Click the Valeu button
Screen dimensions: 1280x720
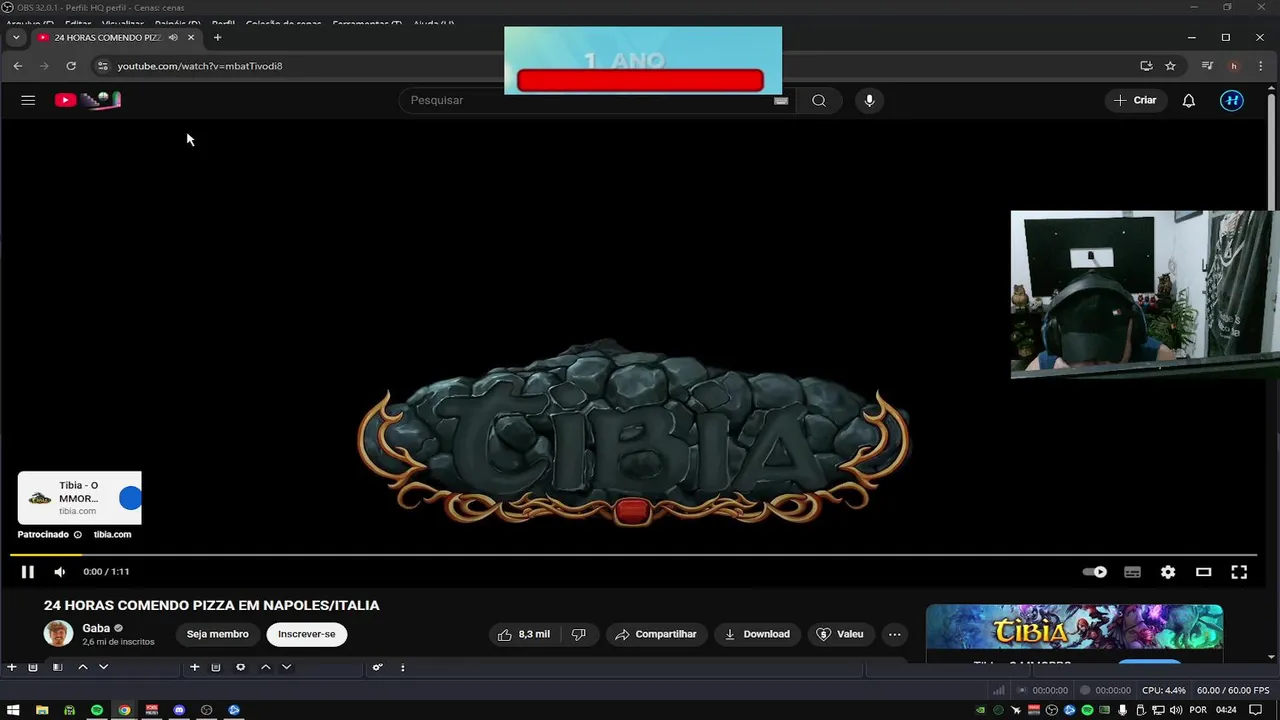(x=840, y=634)
